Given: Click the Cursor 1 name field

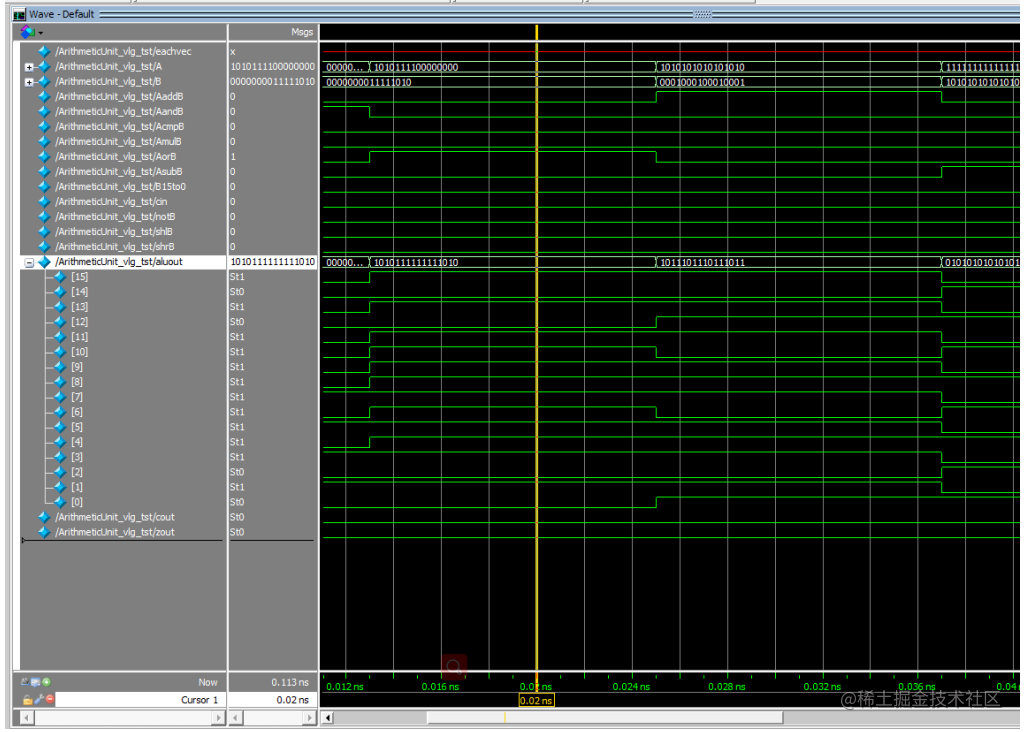Looking at the screenshot, I should [140, 699].
